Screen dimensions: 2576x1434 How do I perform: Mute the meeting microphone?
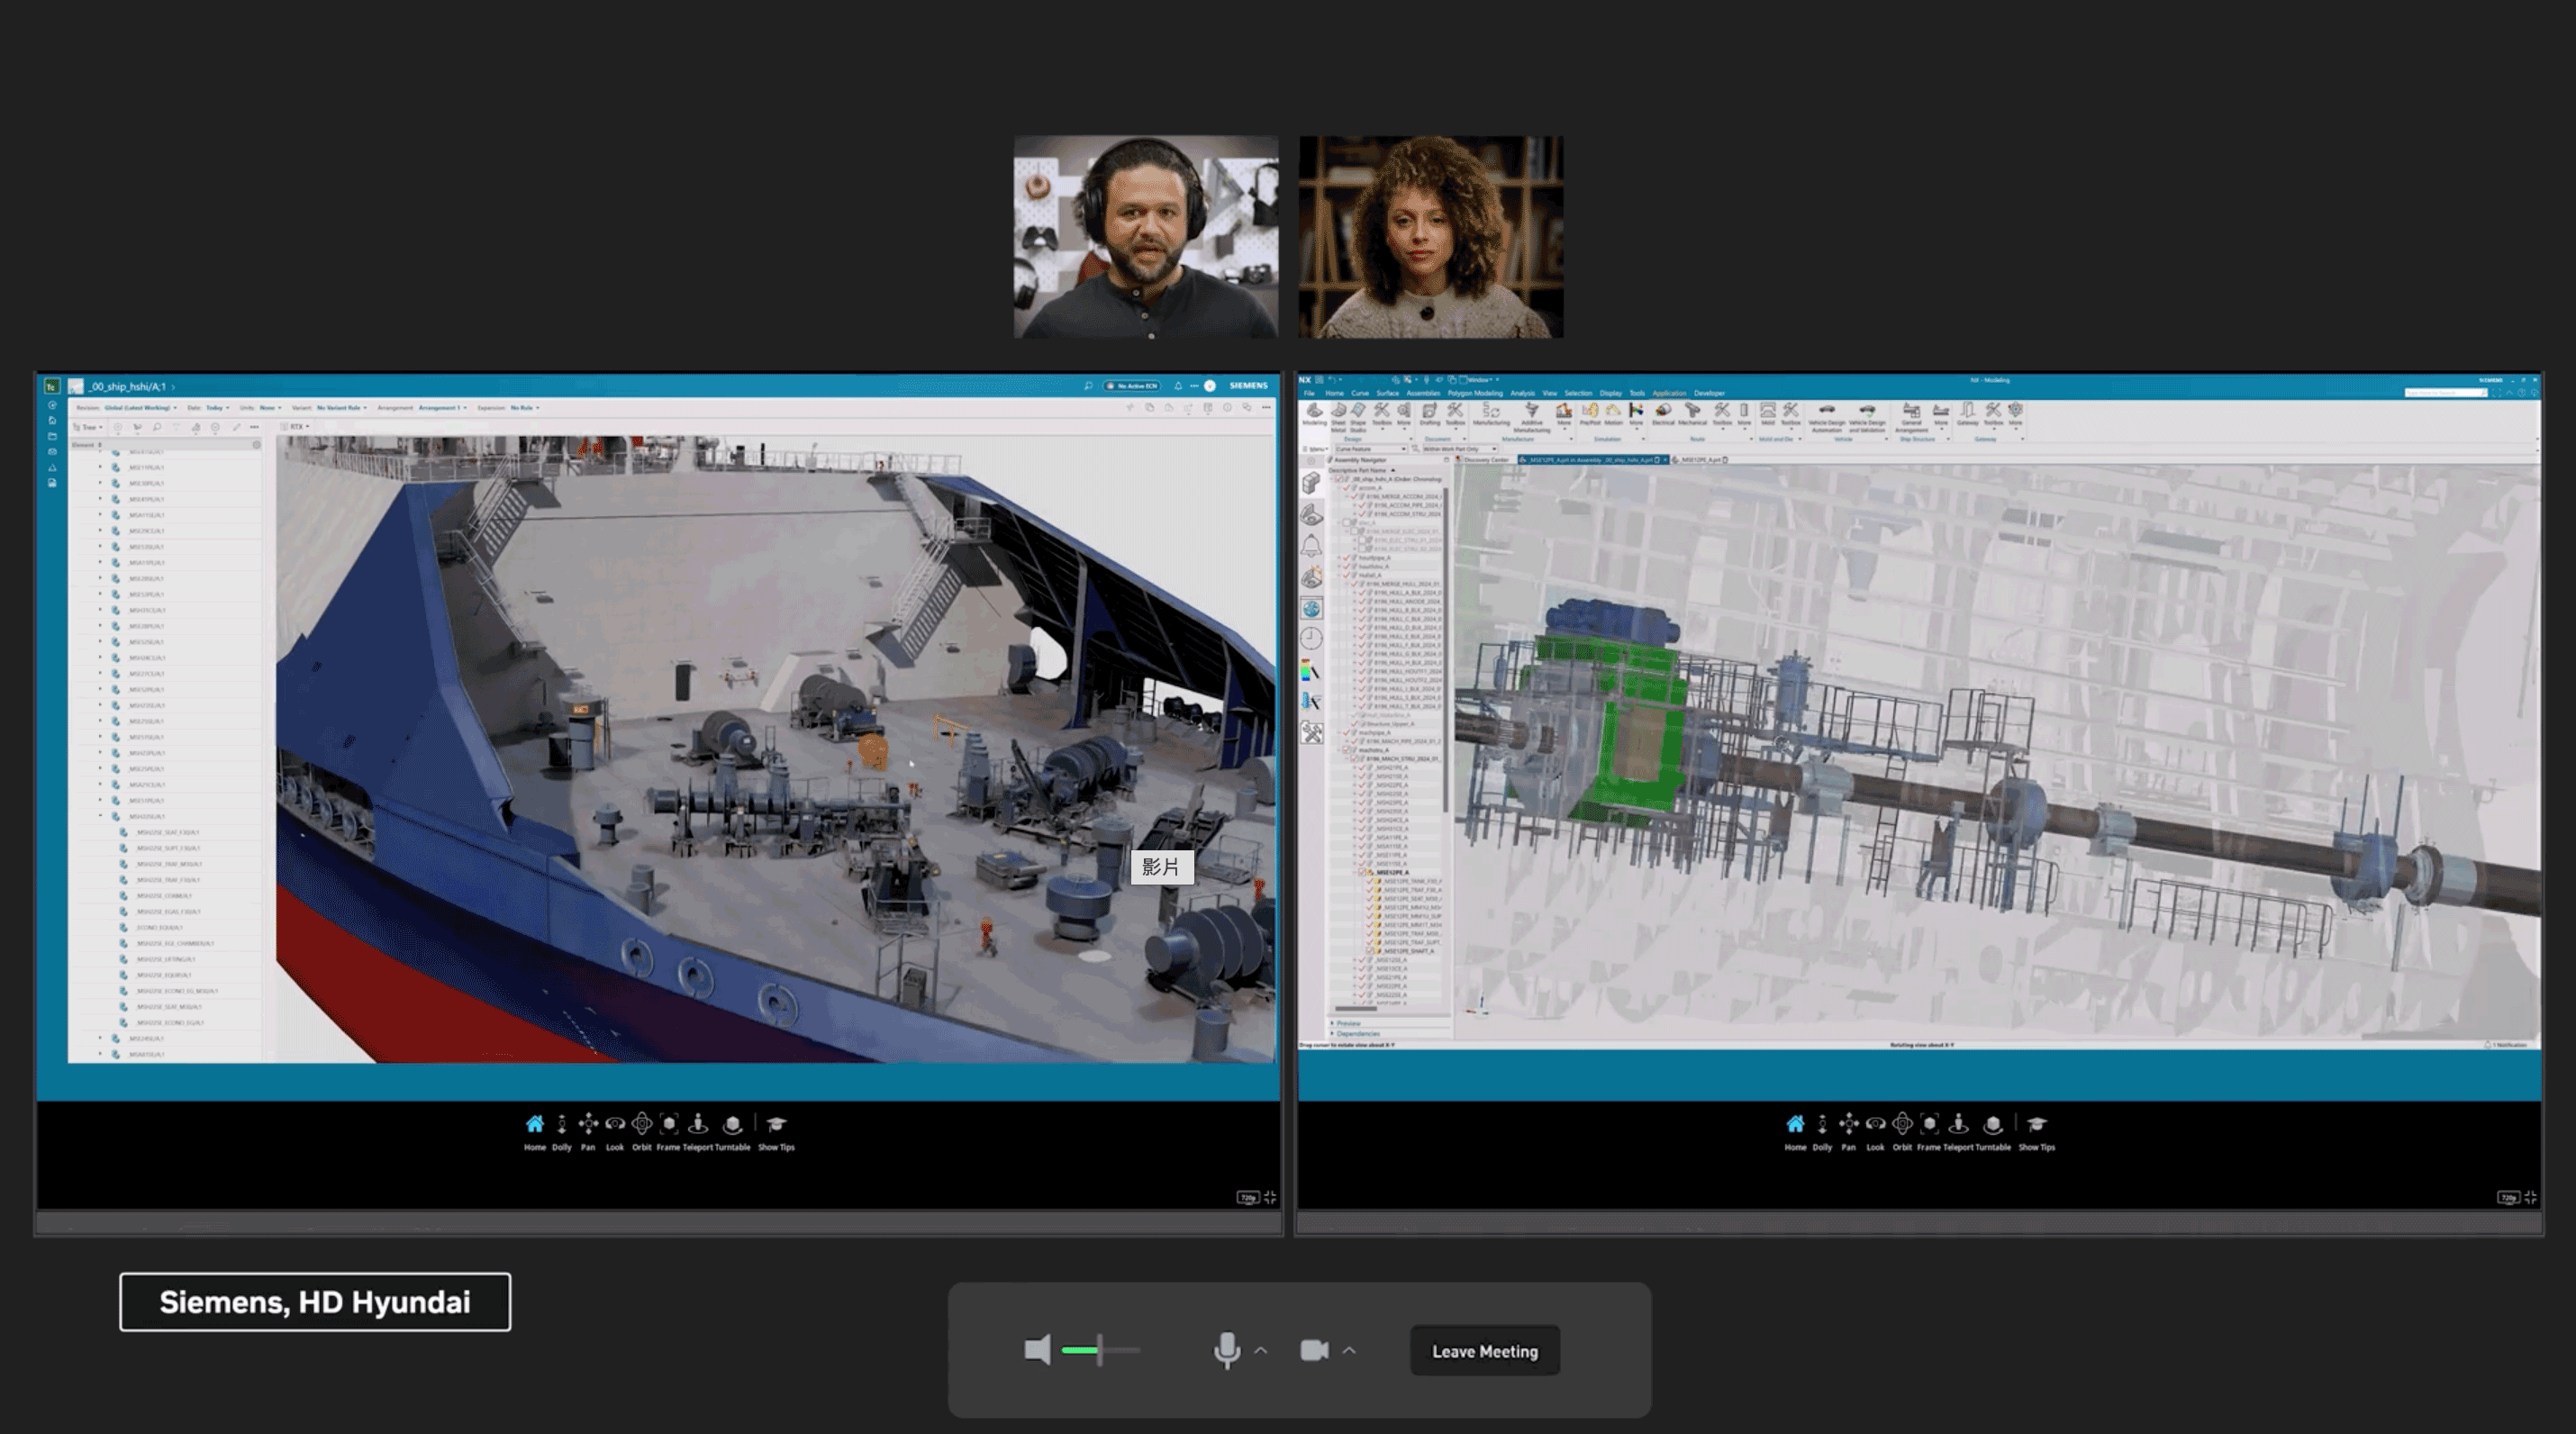[1227, 1350]
